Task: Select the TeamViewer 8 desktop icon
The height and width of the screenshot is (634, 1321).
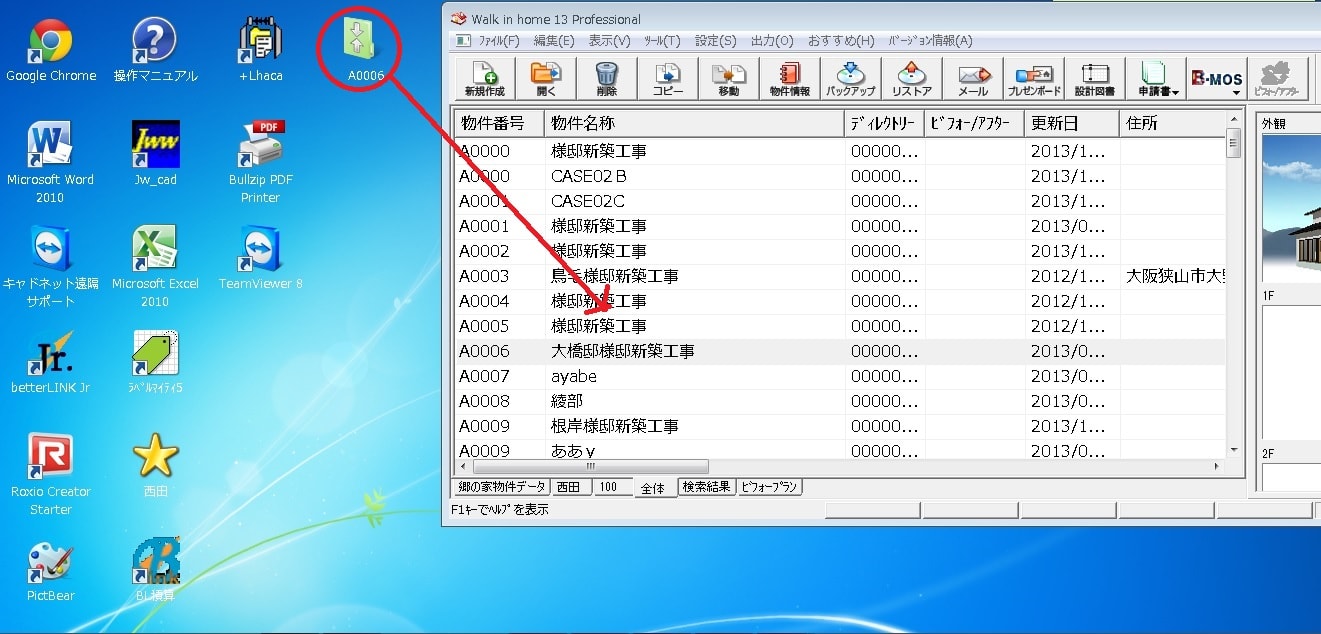Action: point(260,258)
